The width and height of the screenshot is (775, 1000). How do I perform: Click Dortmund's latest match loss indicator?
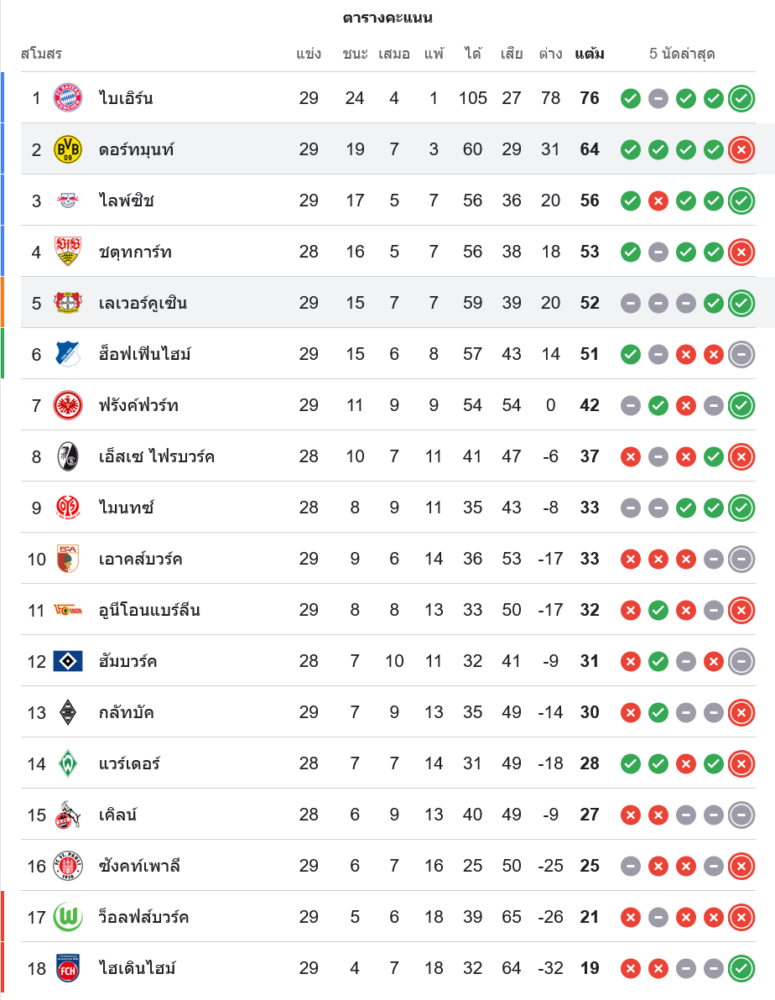(x=741, y=149)
